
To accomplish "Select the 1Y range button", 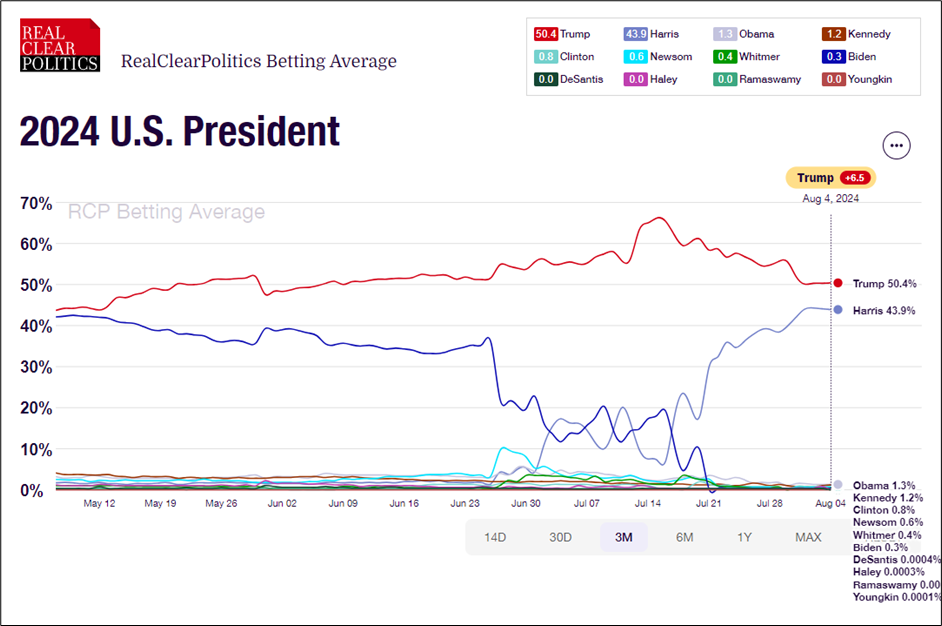I will [x=744, y=537].
